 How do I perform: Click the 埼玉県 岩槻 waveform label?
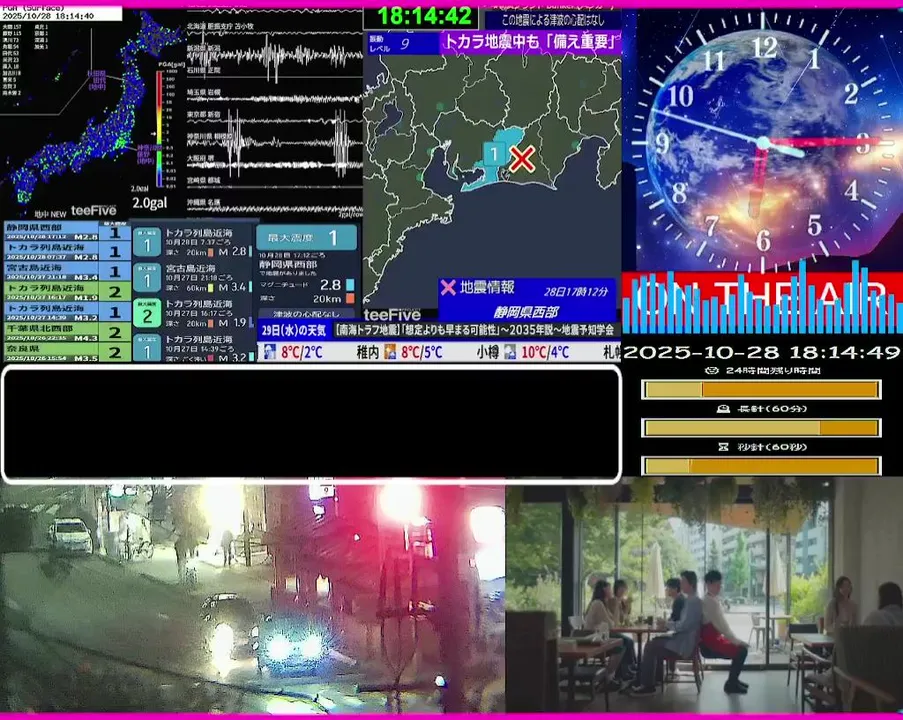[x=203, y=92]
